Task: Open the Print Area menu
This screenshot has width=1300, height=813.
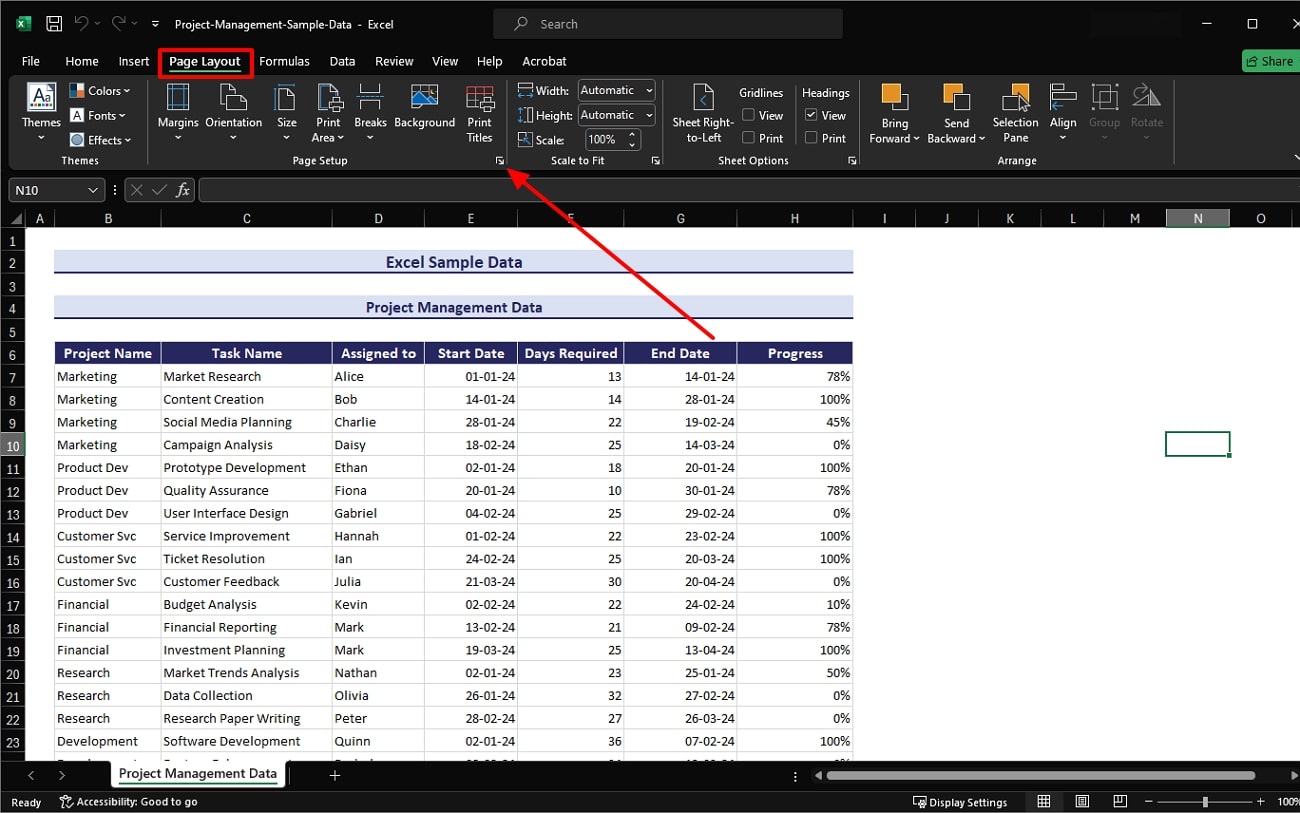Action: [x=328, y=112]
